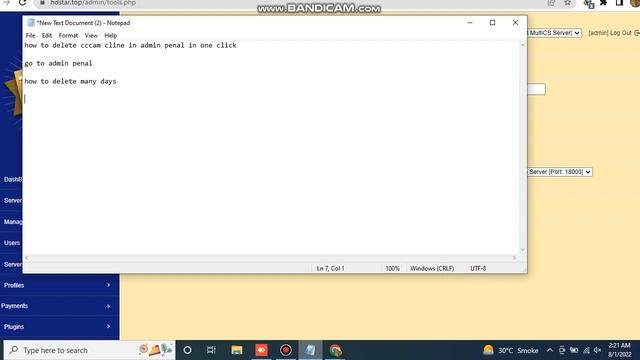Viewport: 640px width, 360px height.
Task: Expand the Payments sidebar item
Action: (x=60, y=306)
